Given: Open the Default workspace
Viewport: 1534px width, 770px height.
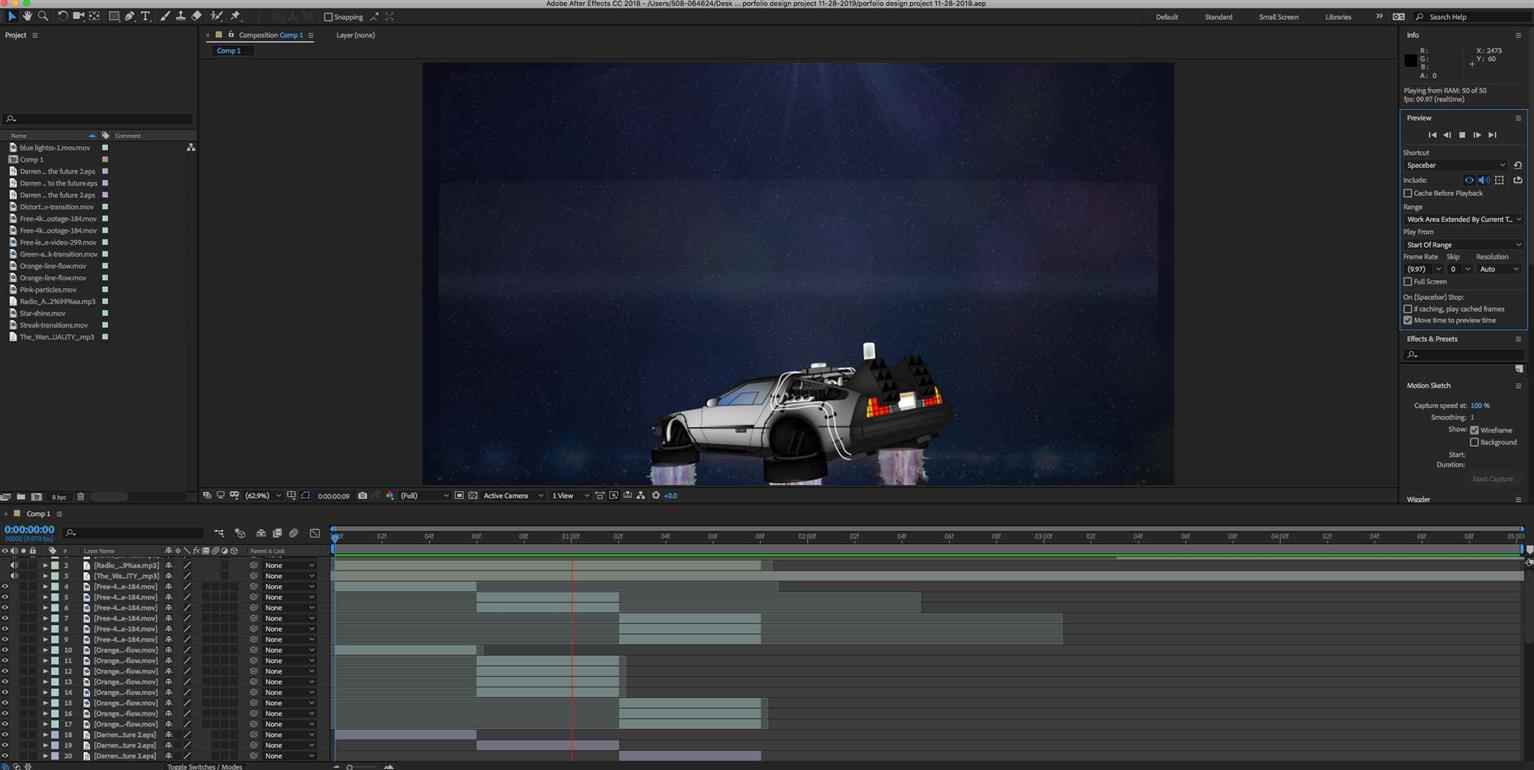Looking at the screenshot, I should tap(1166, 17).
